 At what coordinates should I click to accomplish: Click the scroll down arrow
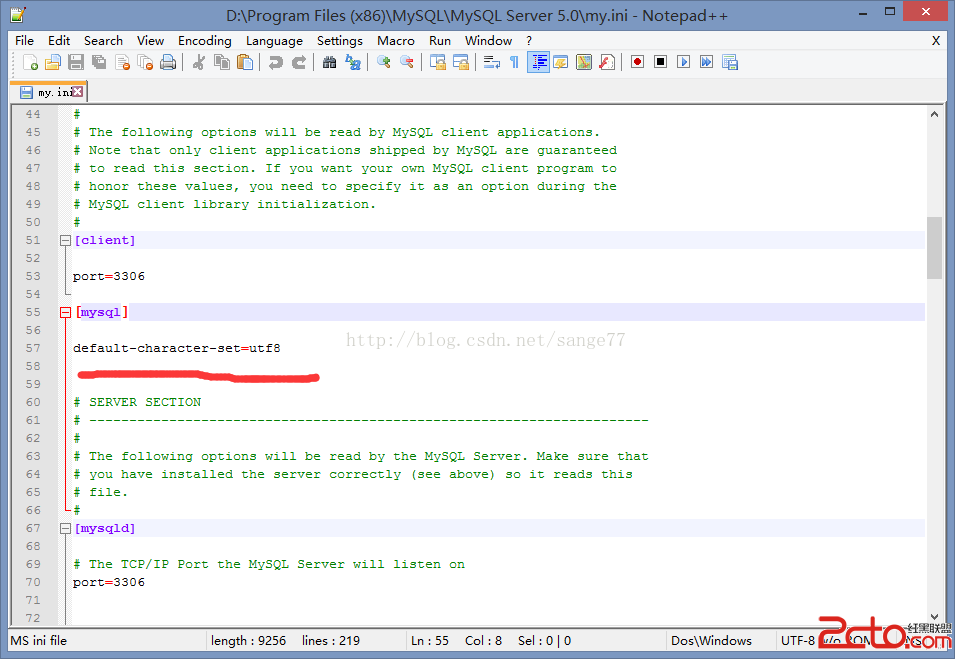click(x=934, y=616)
